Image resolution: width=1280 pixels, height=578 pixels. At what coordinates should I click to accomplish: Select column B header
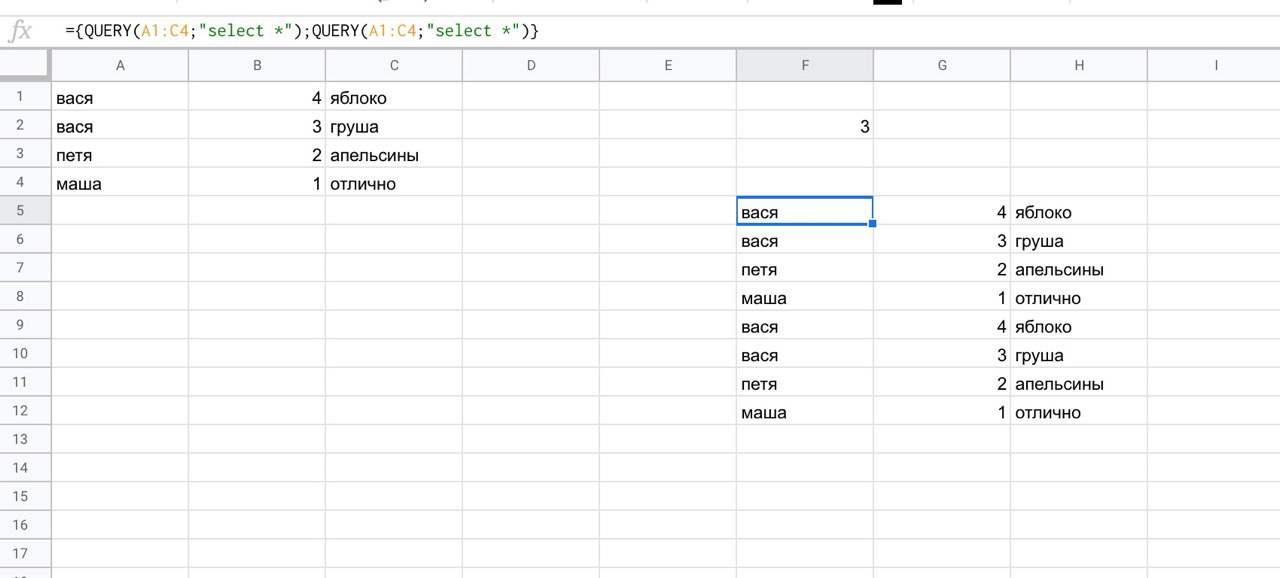[257, 65]
